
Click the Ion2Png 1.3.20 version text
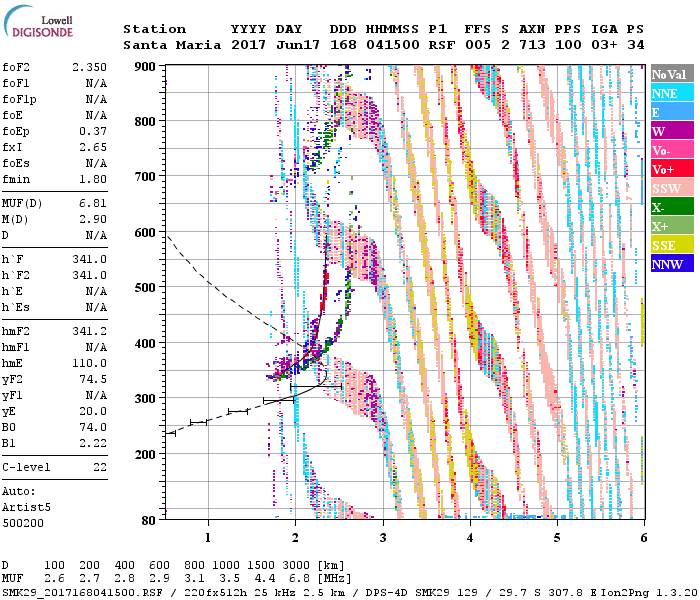(649, 593)
